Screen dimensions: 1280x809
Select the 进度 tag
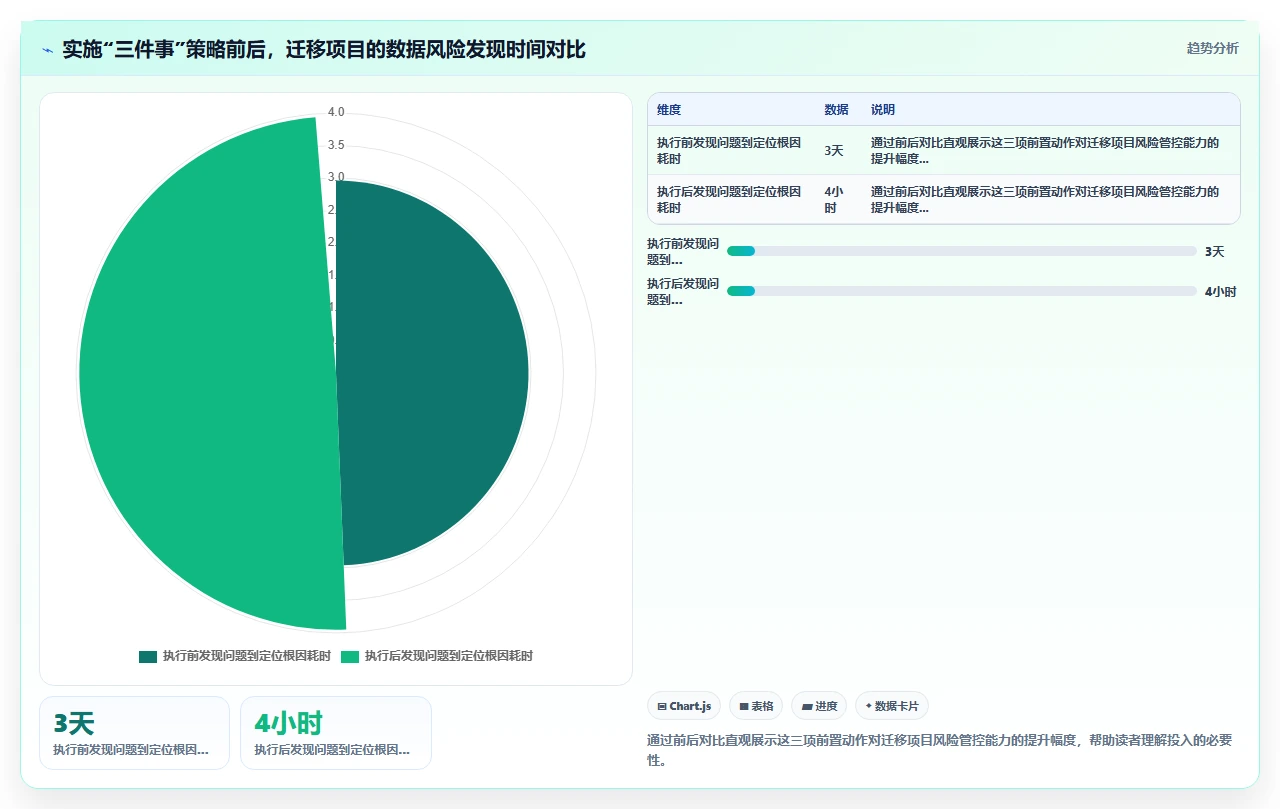(x=819, y=706)
